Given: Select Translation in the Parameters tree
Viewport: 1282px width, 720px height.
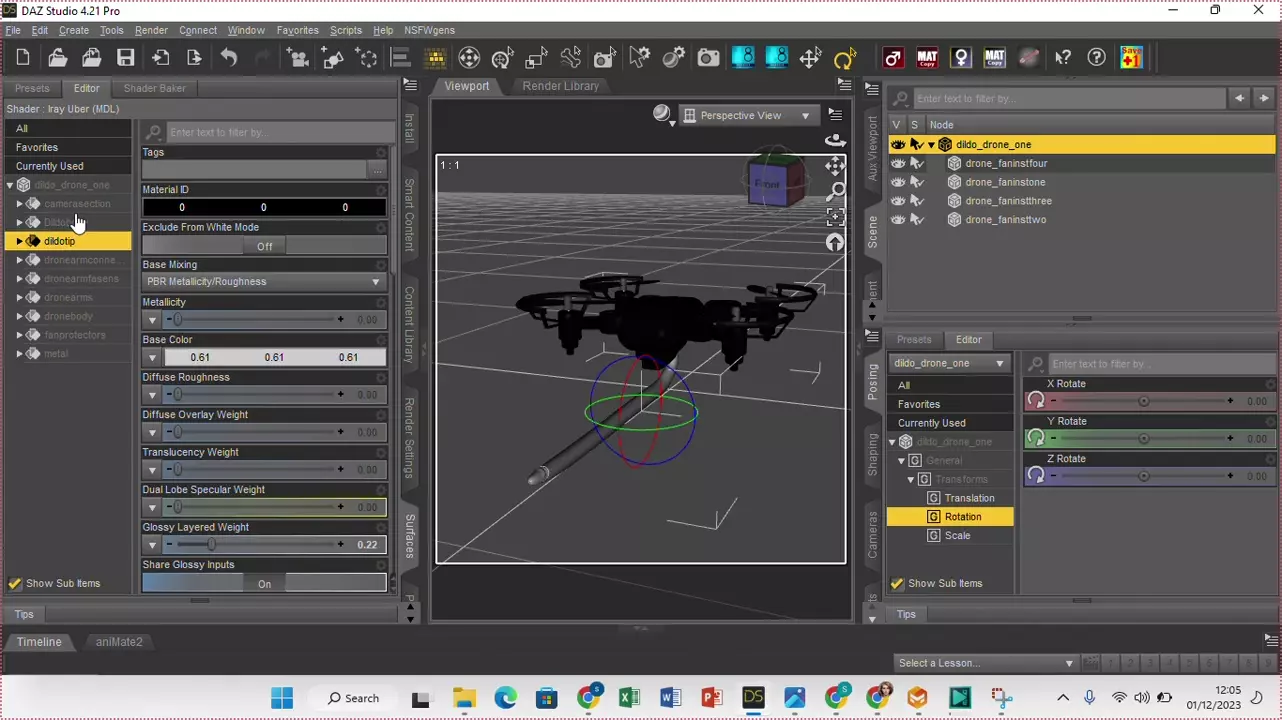Looking at the screenshot, I should 969,498.
